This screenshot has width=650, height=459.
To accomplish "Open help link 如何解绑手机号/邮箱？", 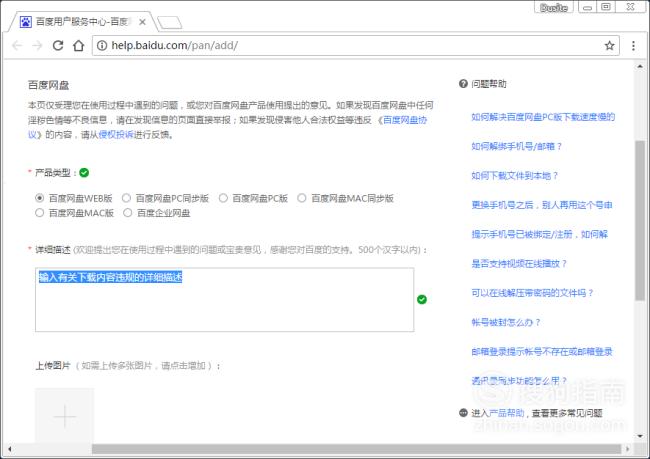I will [x=517, y=146].
